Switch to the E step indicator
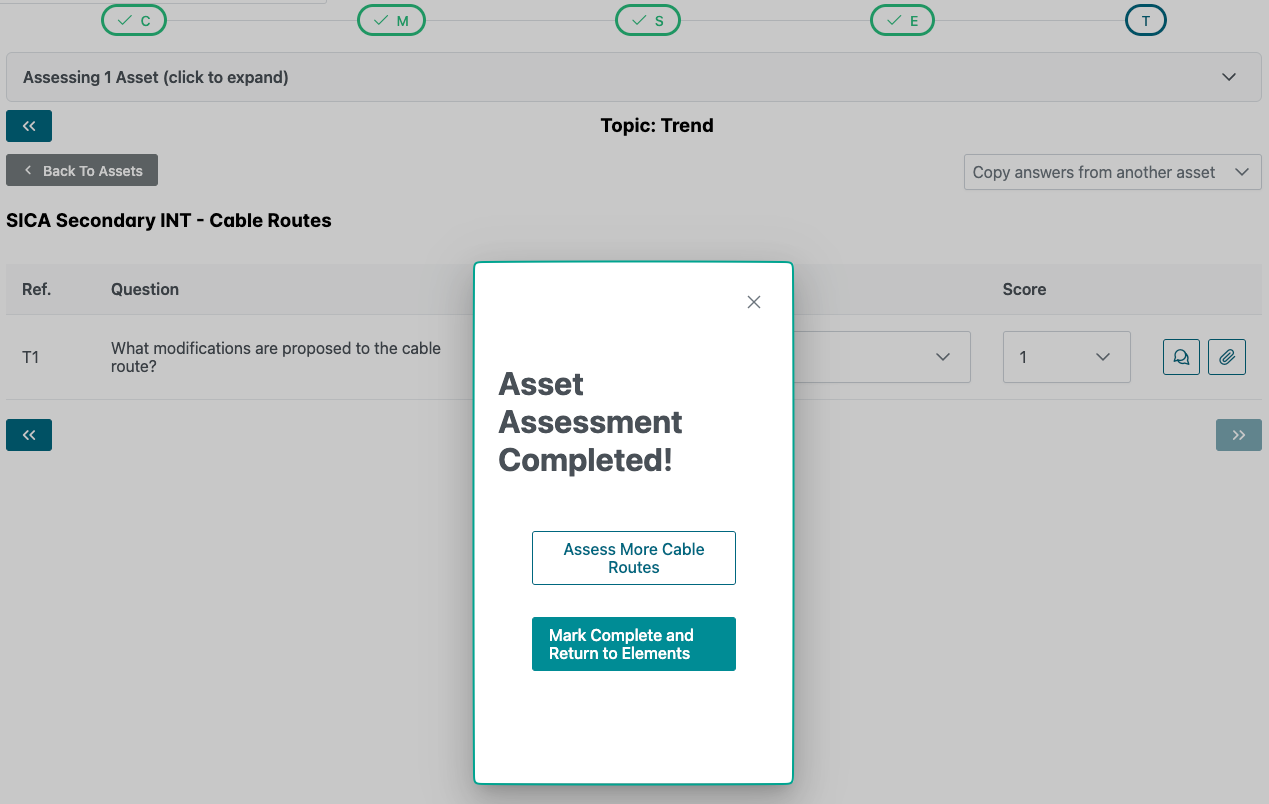The image size is (1269, 804). [902, 20]
